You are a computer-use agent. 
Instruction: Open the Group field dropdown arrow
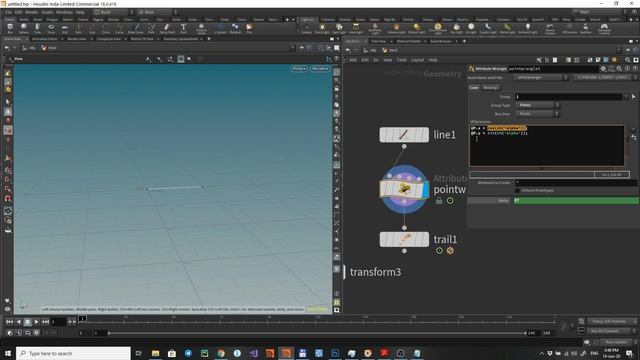coord(626,97)
